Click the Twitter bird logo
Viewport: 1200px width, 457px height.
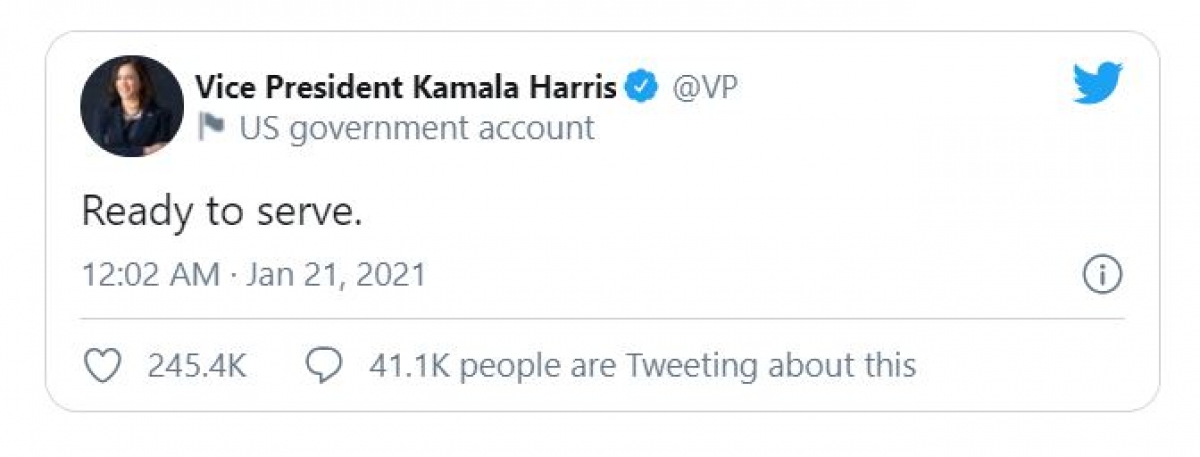[x=1097, y=83]
